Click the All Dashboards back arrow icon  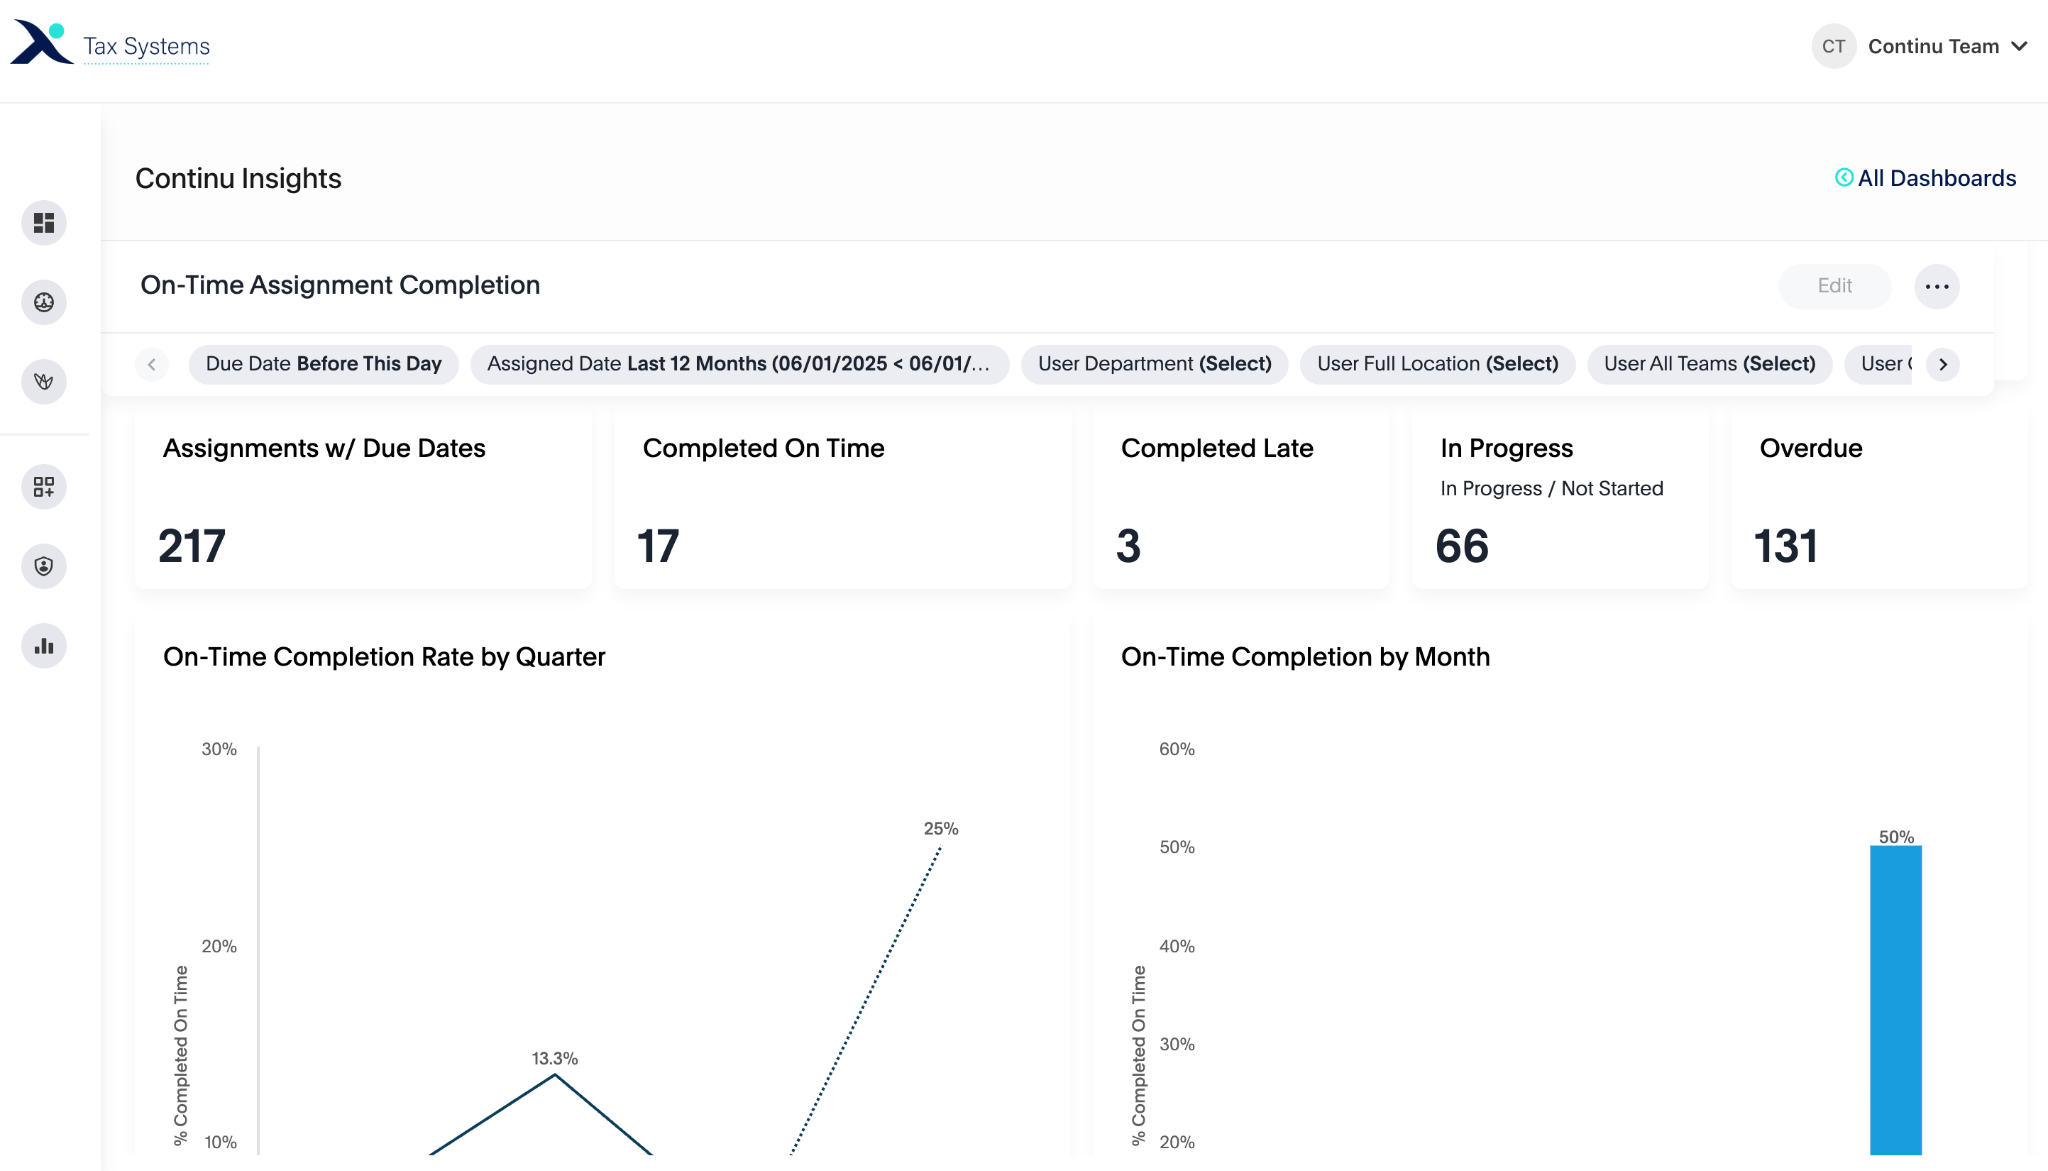pyautogui.click(x=1844, y=177)
